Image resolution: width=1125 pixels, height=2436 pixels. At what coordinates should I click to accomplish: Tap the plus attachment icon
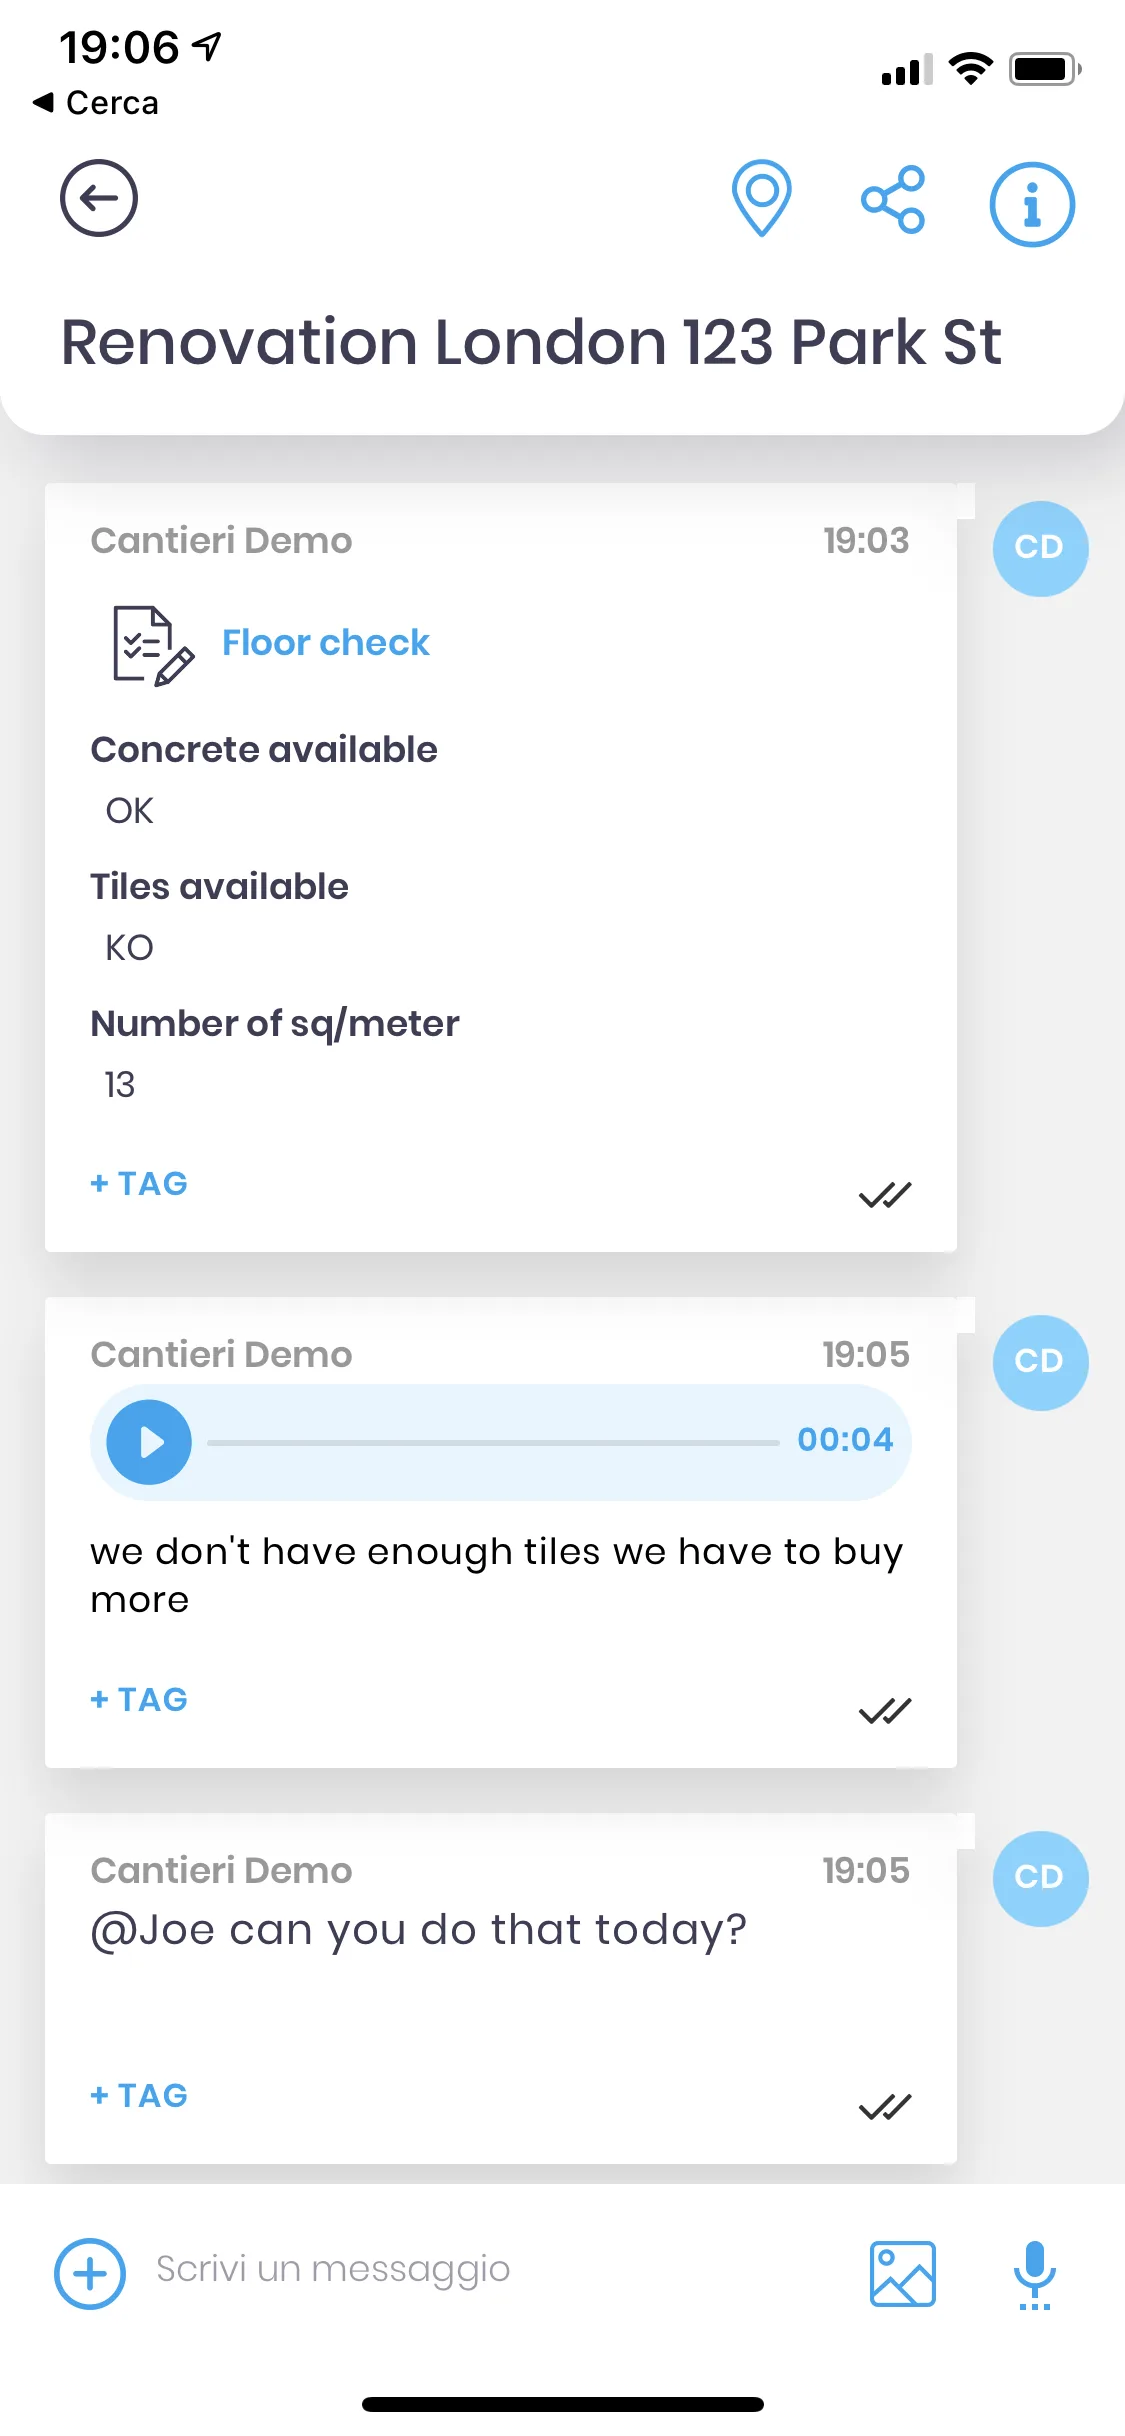[90, 2273]
